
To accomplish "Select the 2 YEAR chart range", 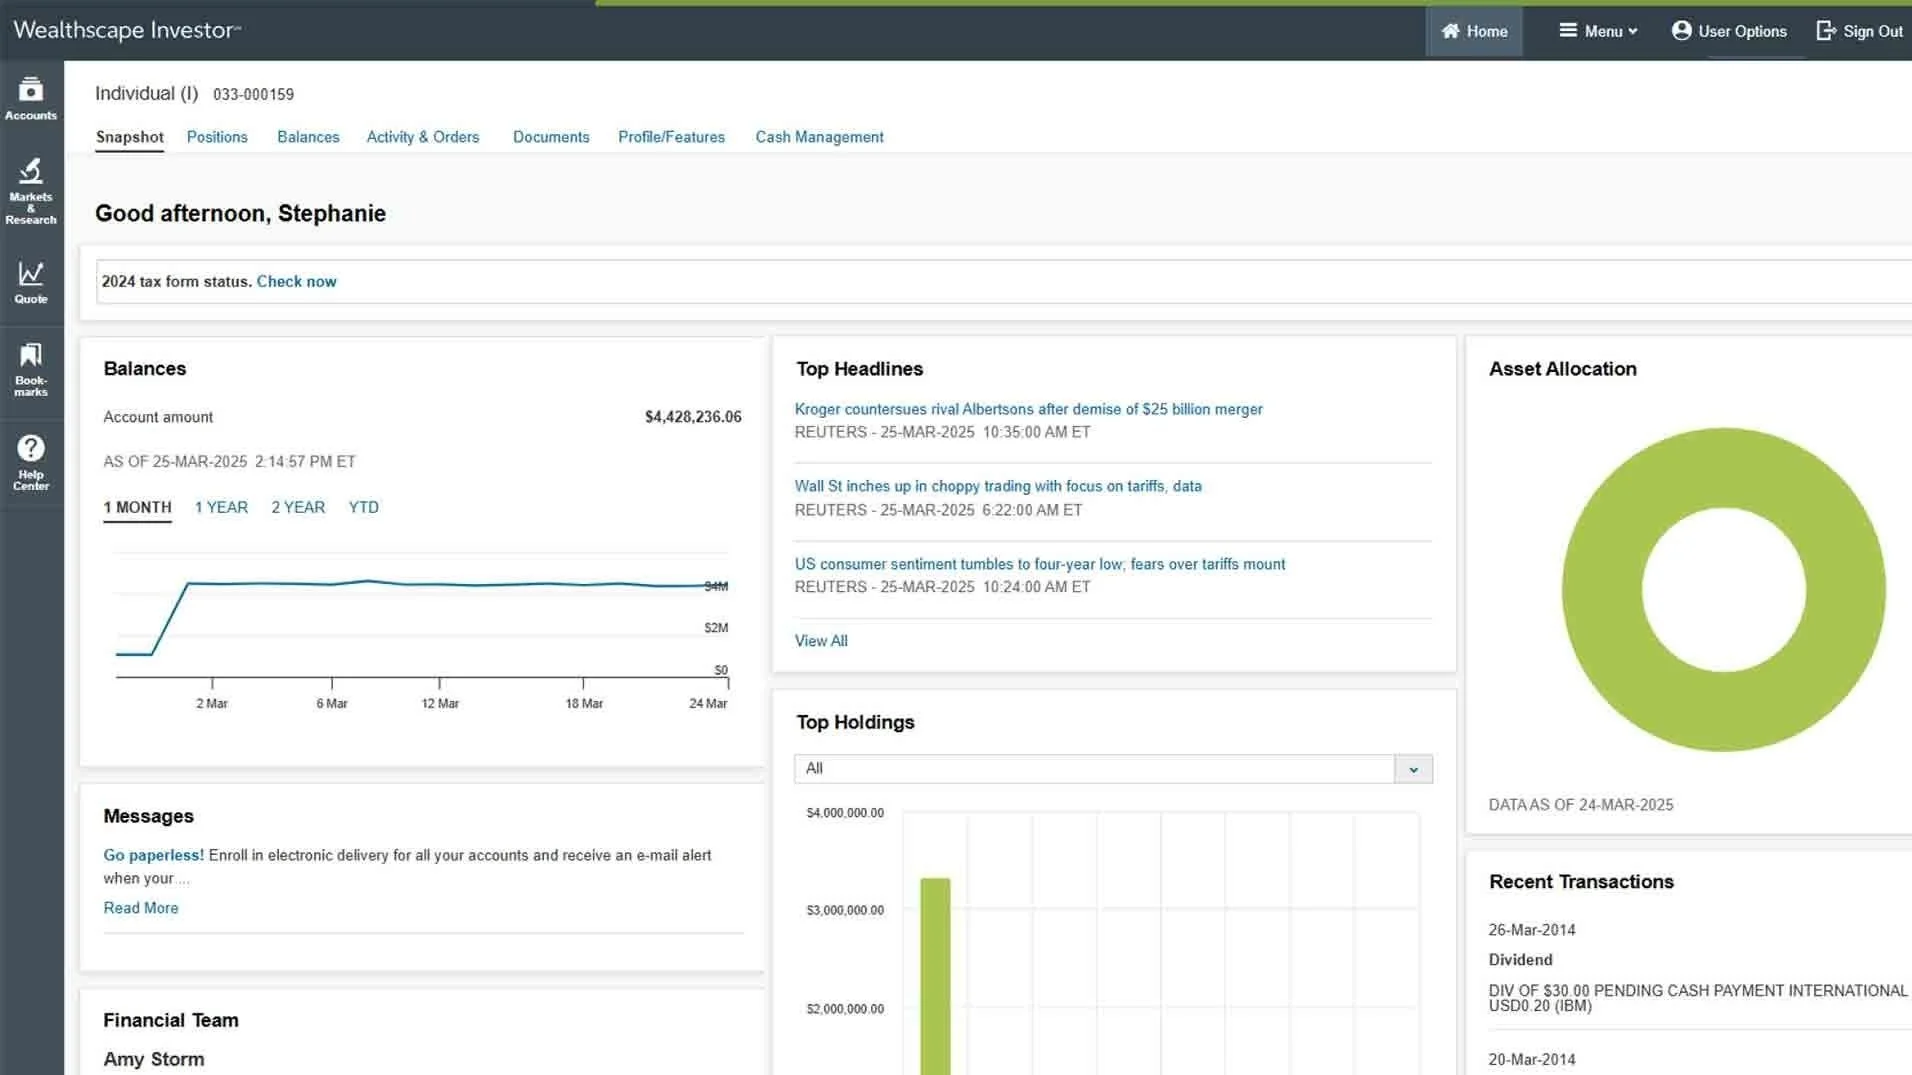I will coord(298,508).
